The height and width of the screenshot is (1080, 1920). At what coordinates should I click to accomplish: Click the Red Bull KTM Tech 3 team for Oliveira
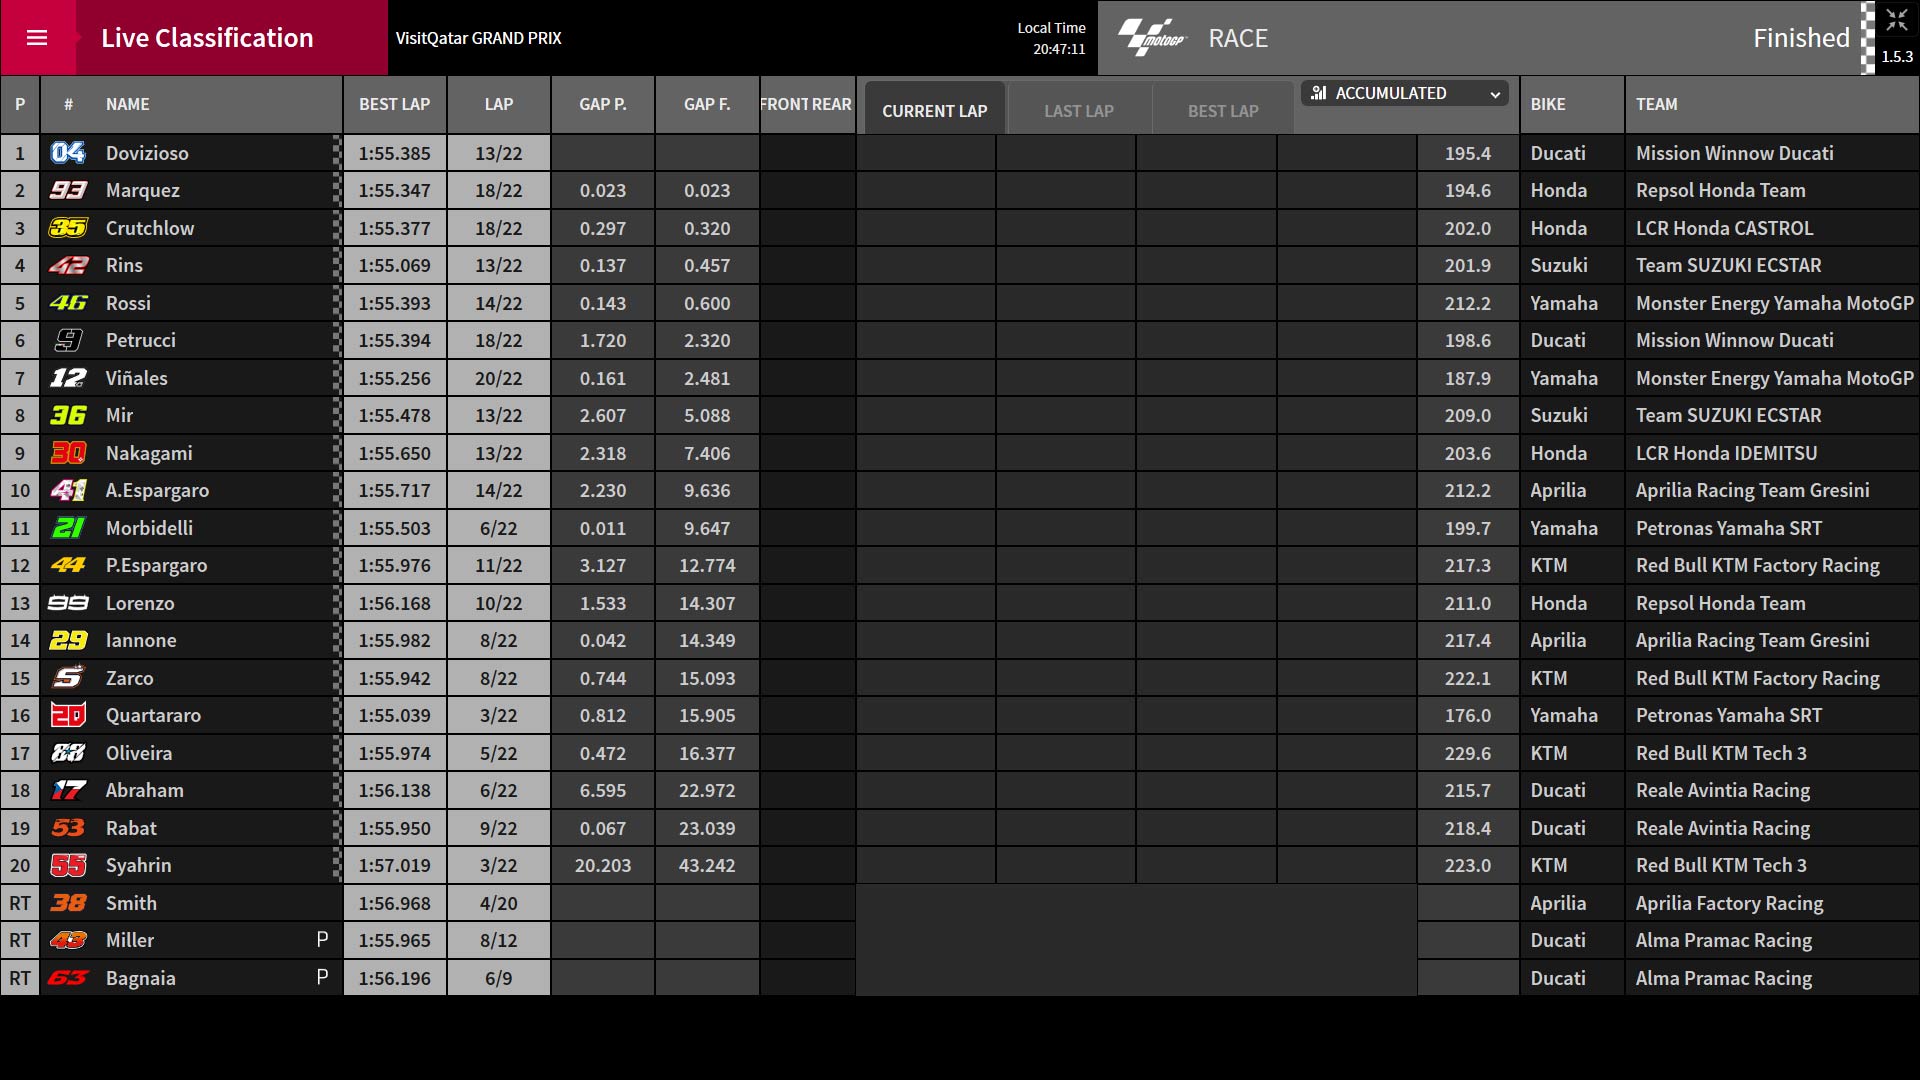pyautogui.click(x=1721, y=753)
